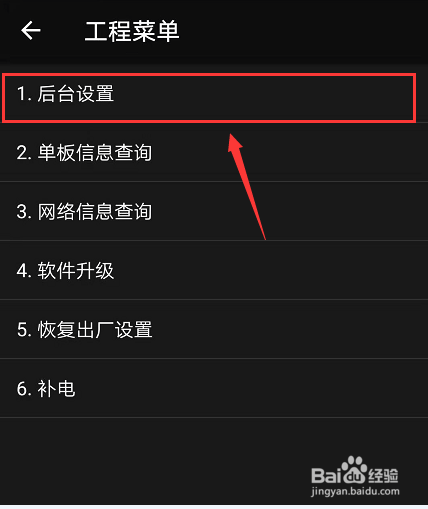The image size is (428, 509).
Task: Click the 工程菜单 title text
Action: pyautogui.click(x=132, y=31)
